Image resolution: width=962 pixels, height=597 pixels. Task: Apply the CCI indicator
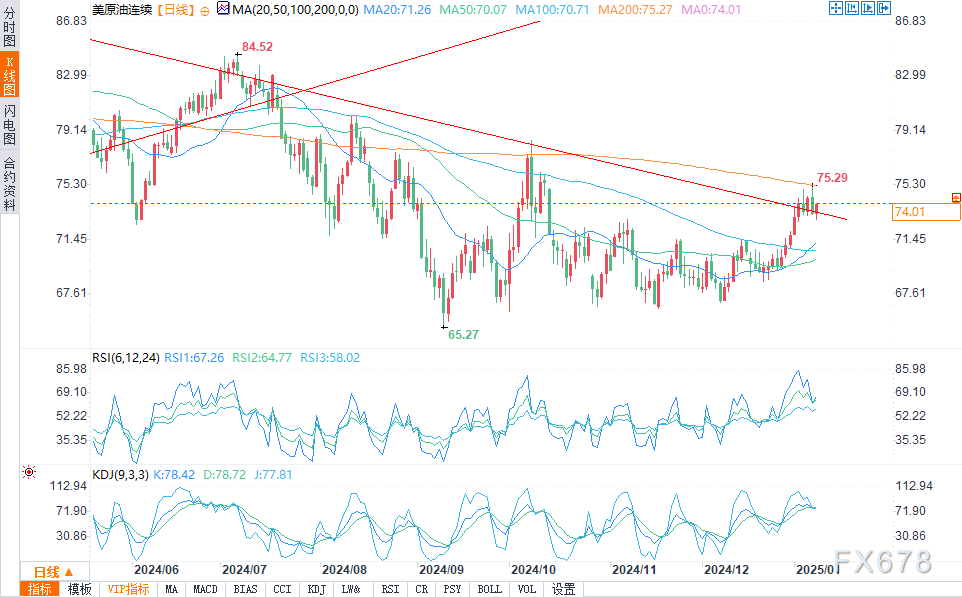pos(282,589)
